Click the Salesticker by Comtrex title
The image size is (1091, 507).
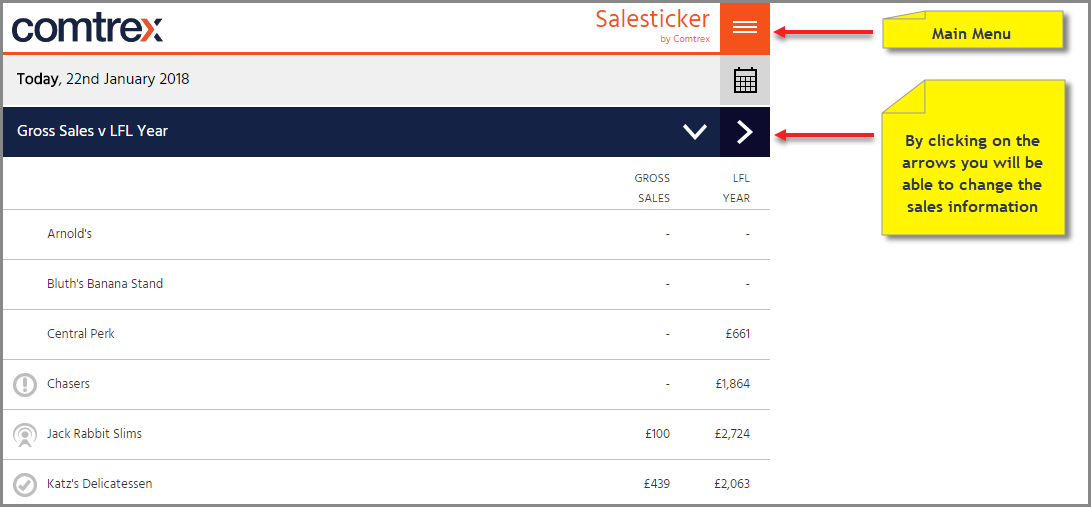(x=653, y=25)
